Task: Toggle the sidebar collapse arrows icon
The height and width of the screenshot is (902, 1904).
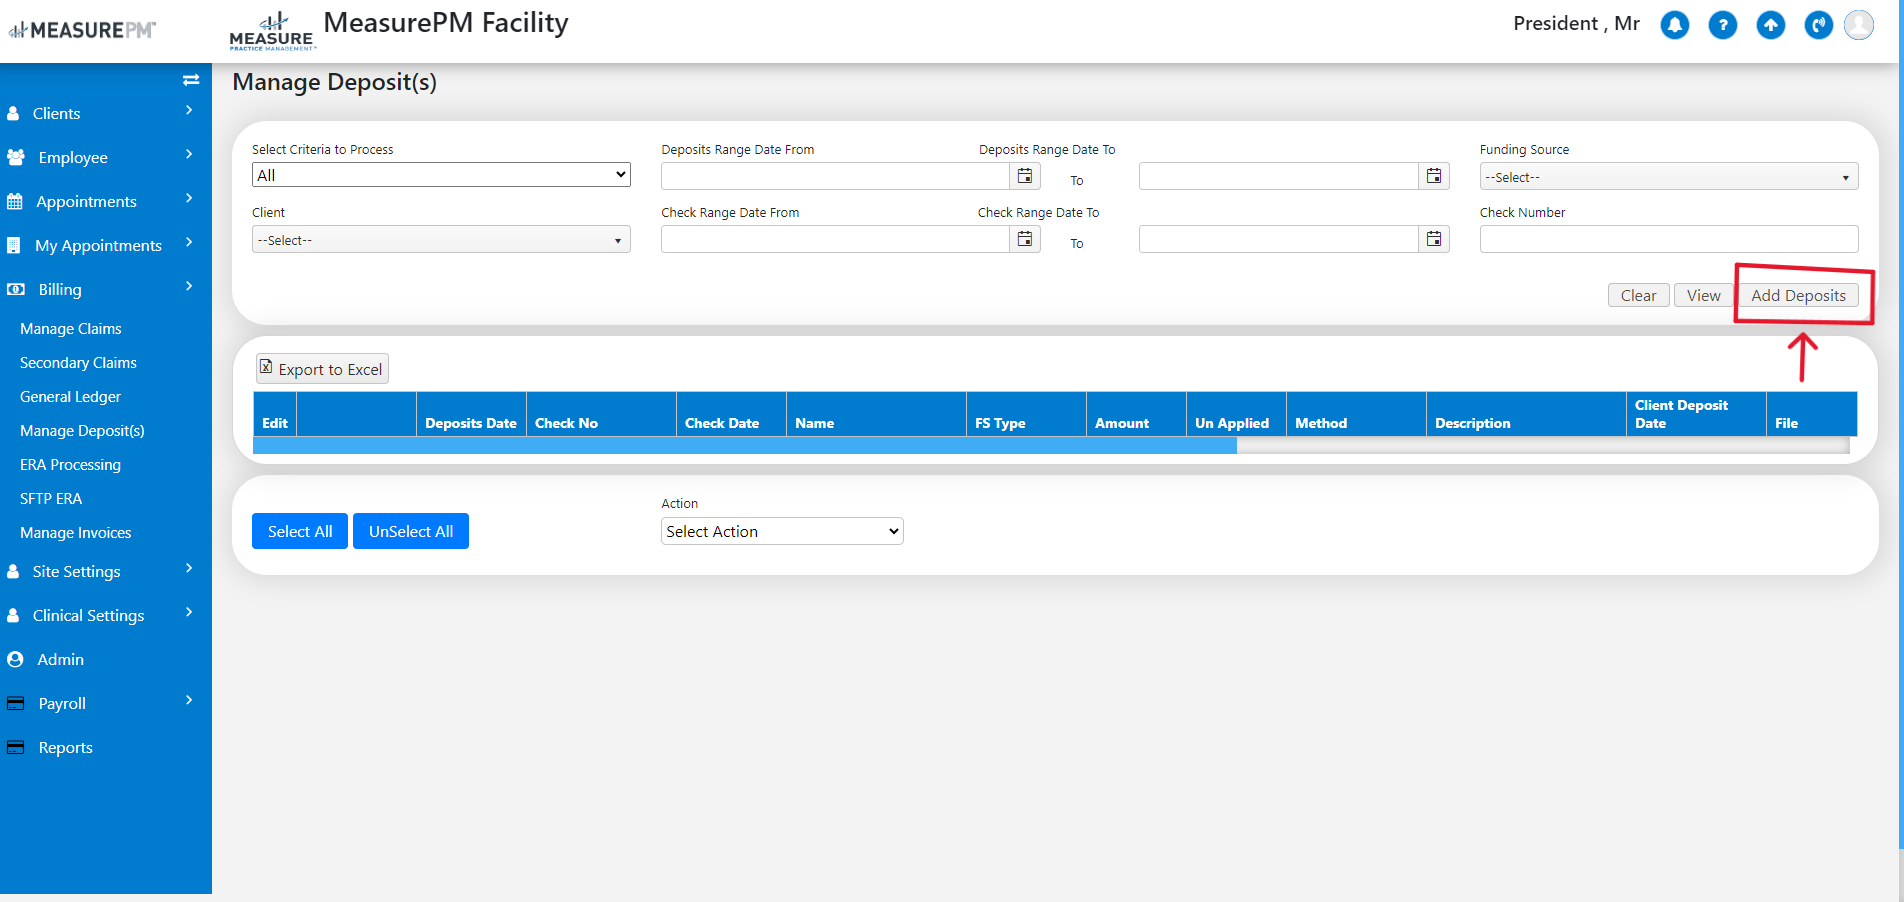Action: pos(191,80)
